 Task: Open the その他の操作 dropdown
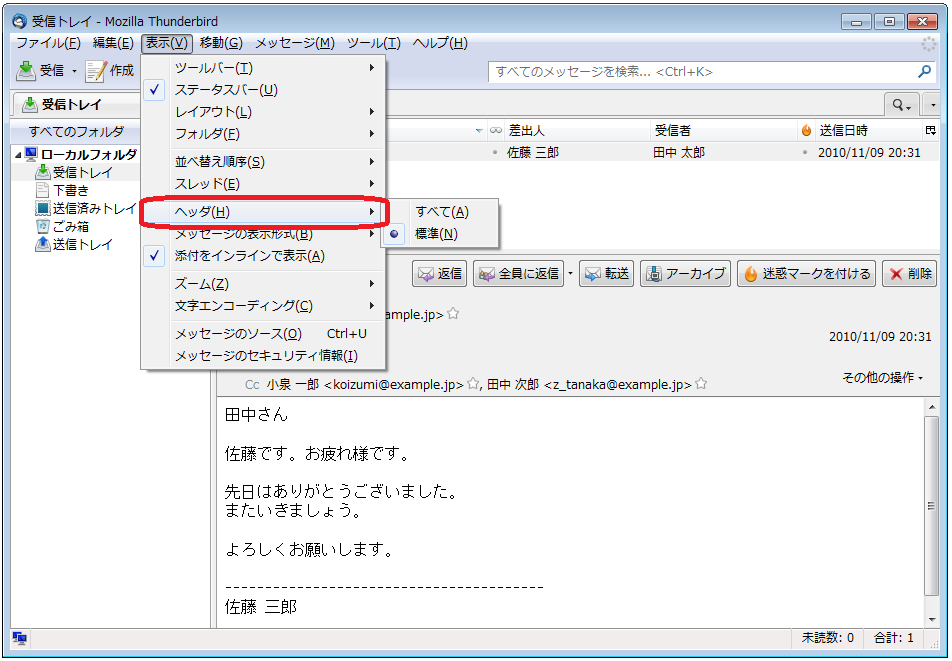click(882, 378)
